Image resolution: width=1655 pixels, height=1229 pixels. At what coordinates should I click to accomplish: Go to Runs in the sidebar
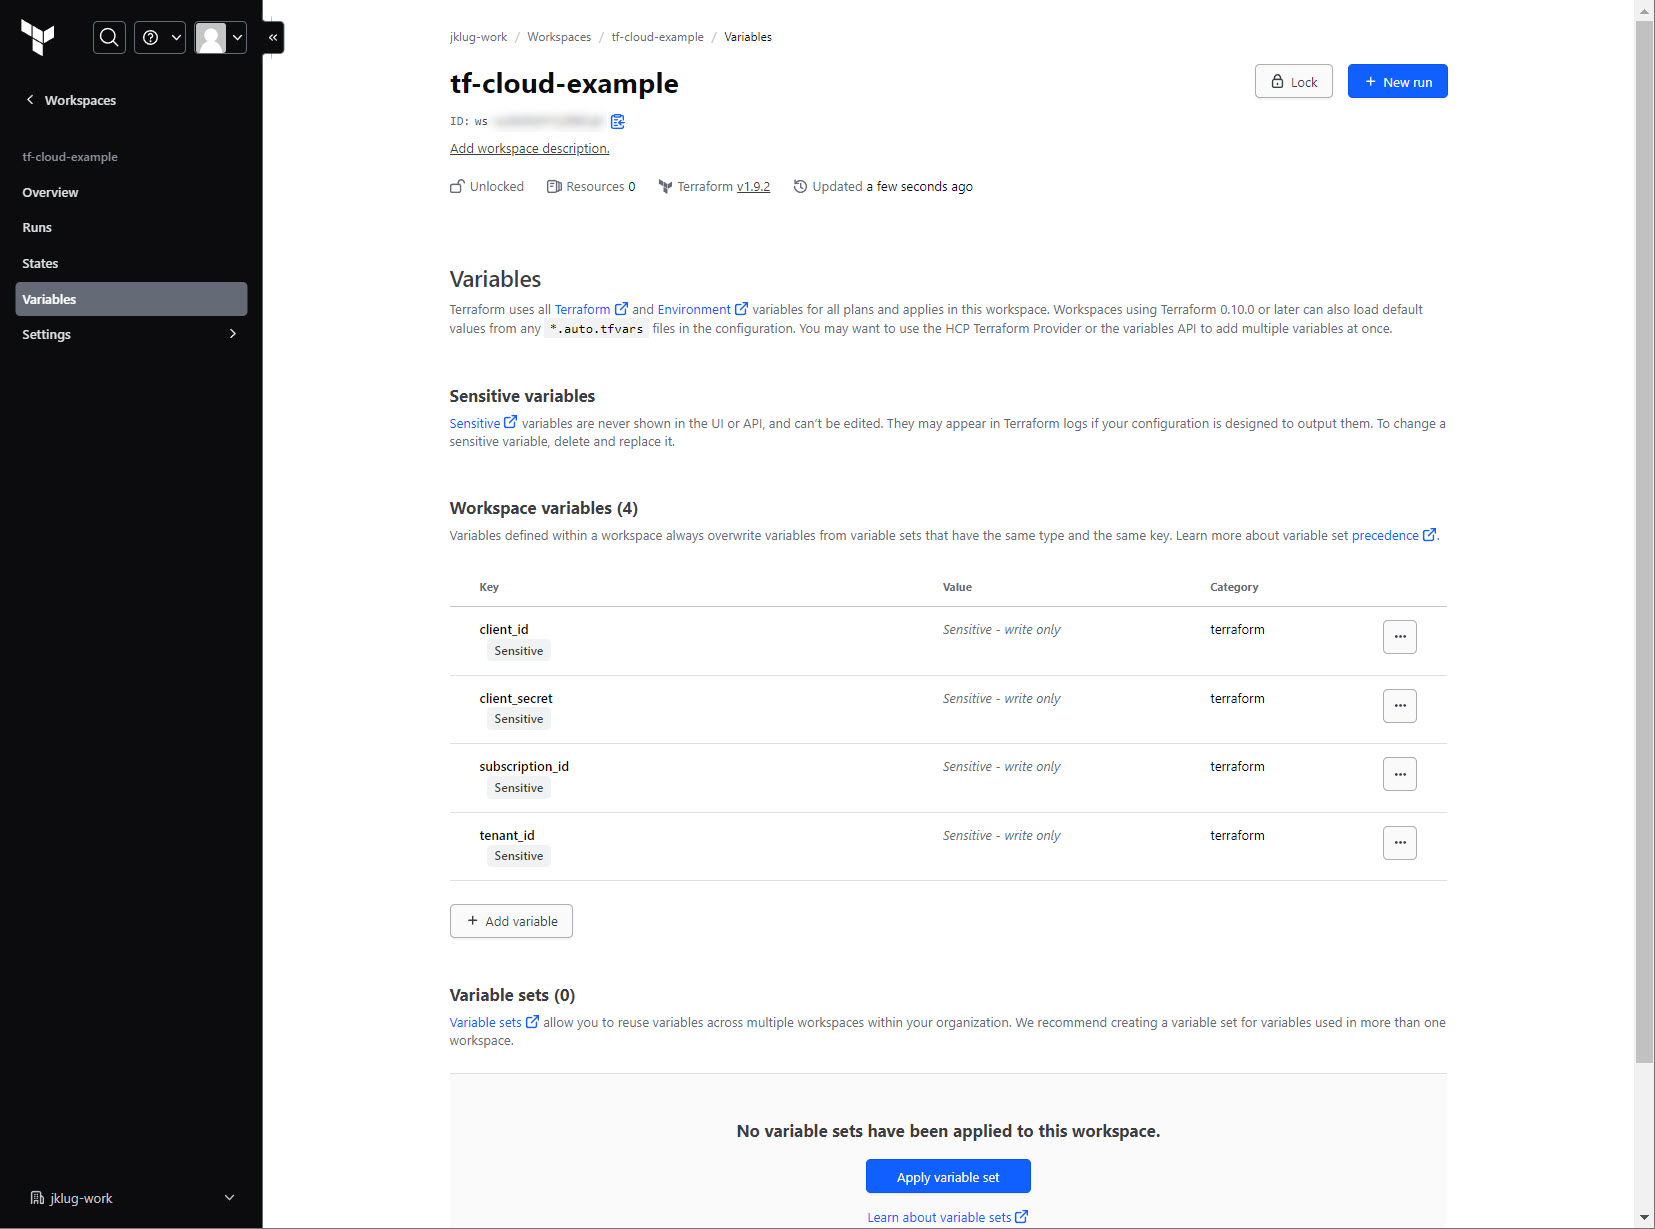coord(37,228)
